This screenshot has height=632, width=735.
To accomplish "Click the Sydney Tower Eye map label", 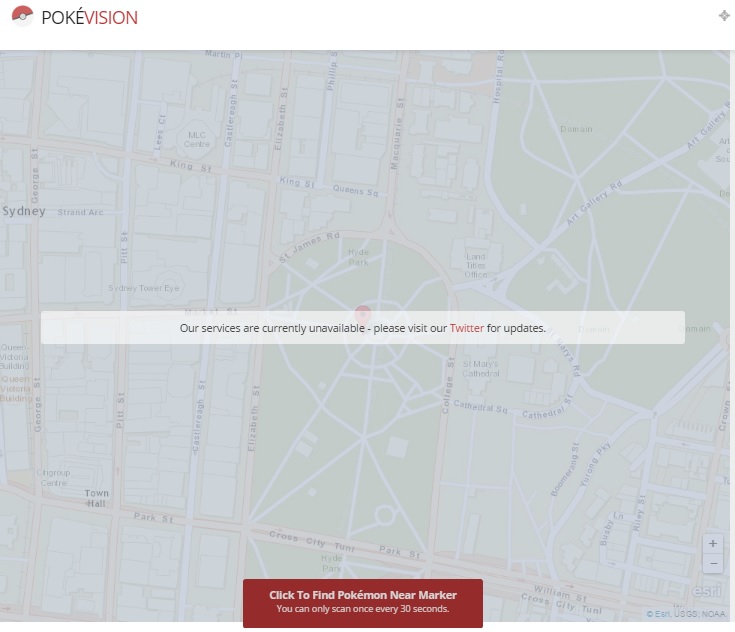I will (x=144, y=288).
